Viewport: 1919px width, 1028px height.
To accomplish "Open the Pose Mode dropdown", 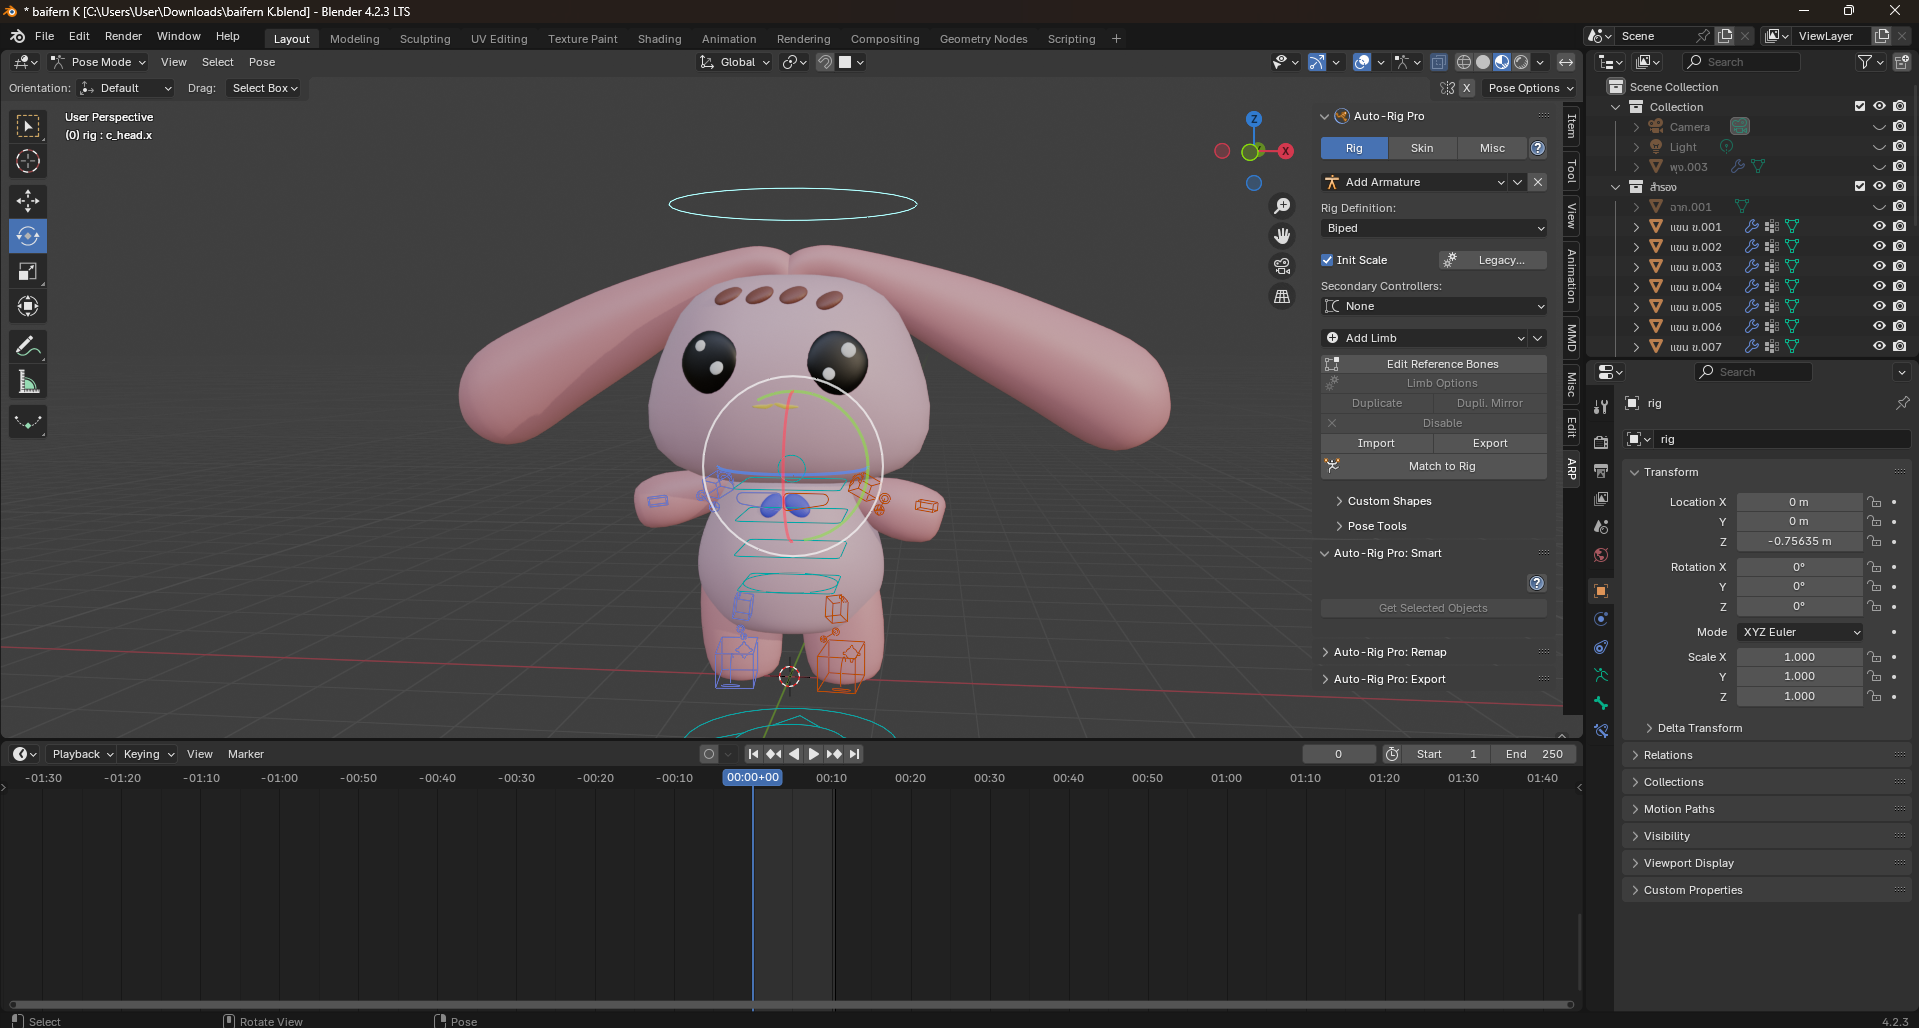I will pyautogui.click(x=100, y=62).
